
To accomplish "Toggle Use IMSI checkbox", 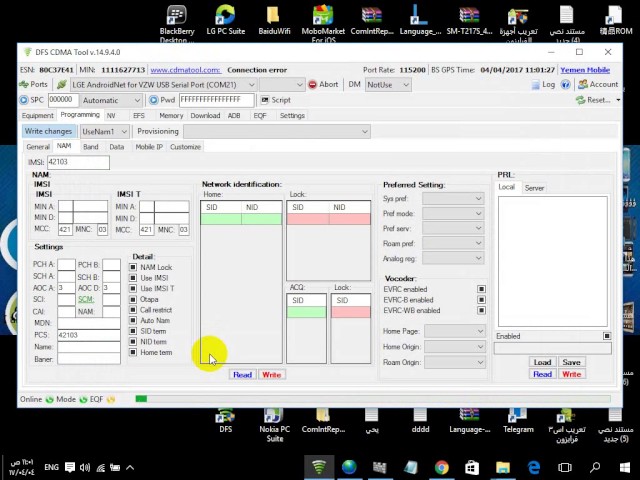I will 133,278.
